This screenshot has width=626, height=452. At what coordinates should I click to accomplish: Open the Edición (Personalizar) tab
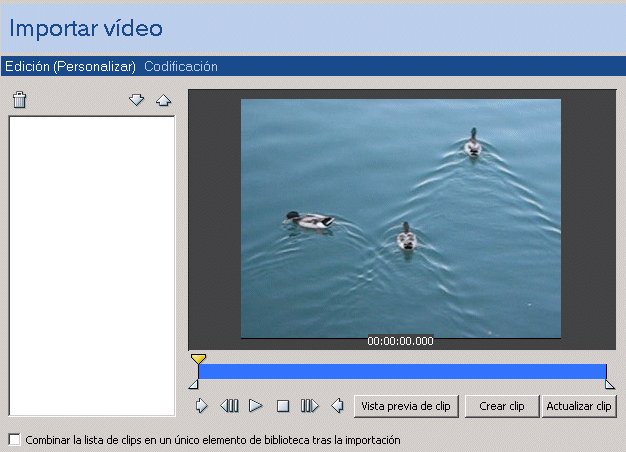tap(69, 67)
